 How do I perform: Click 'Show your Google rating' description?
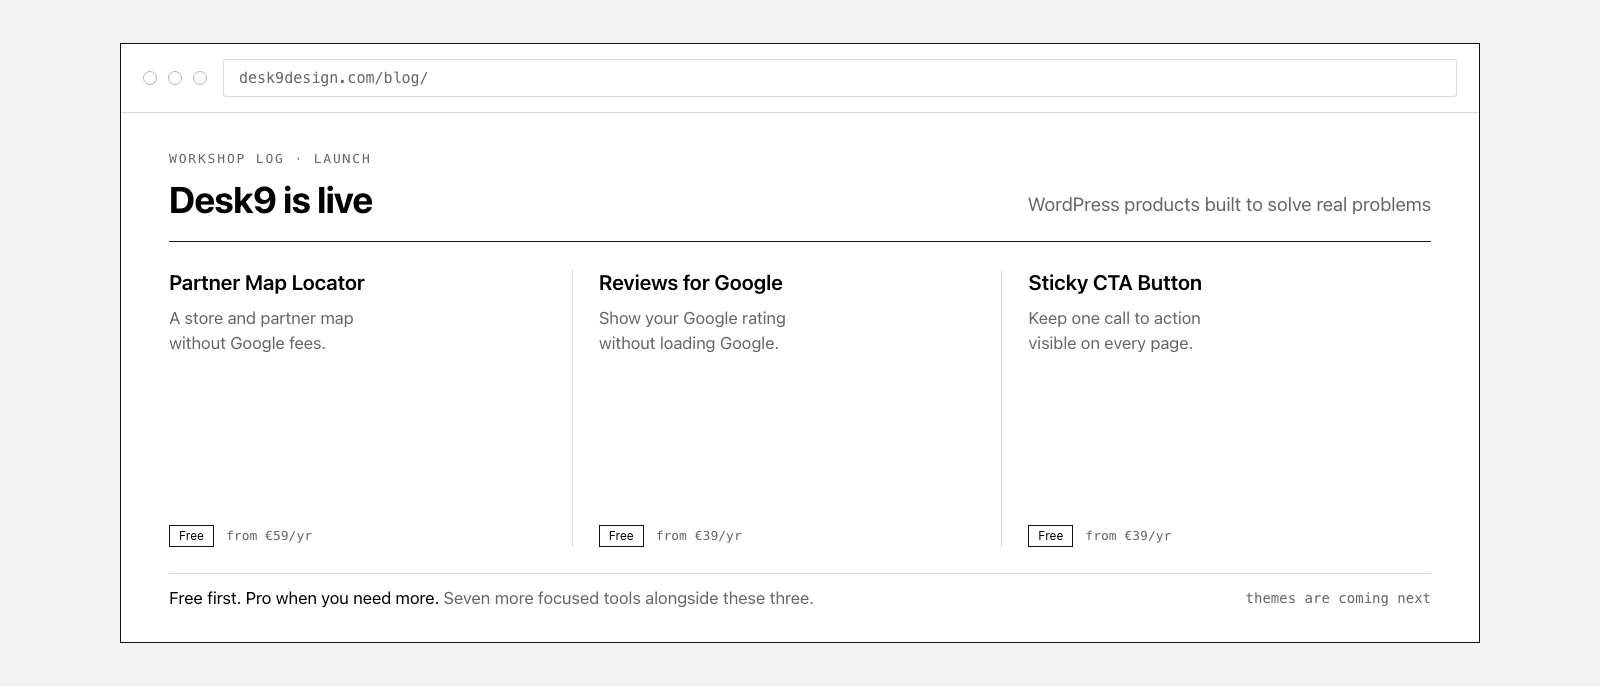(x=692, y=318)
